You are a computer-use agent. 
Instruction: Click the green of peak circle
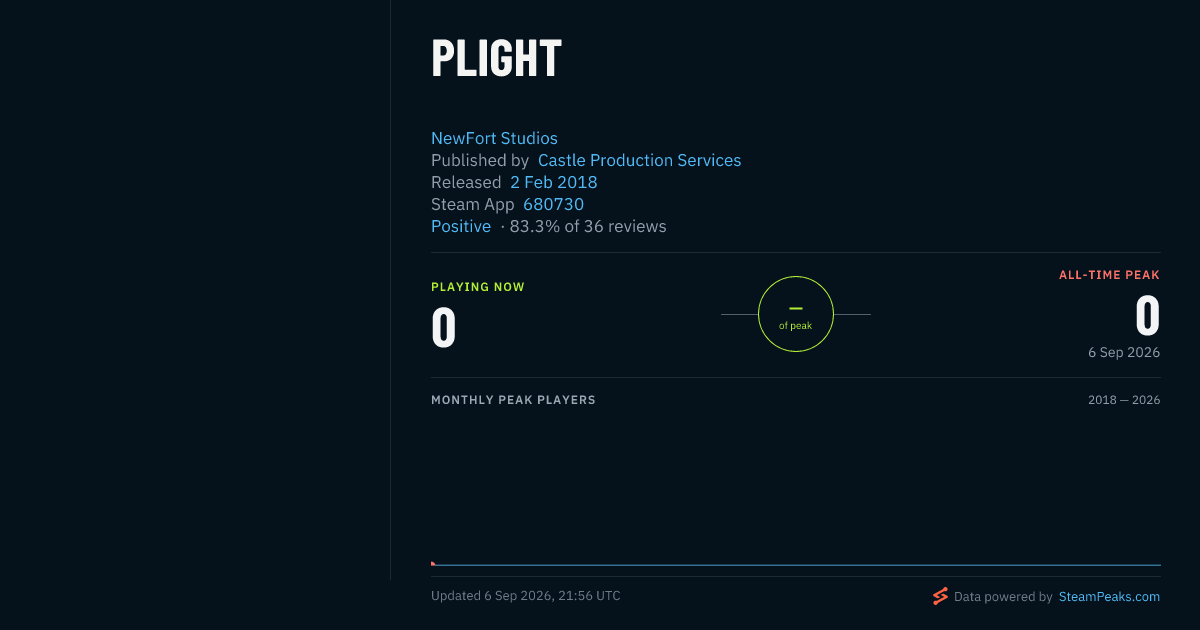coord(796,314)
